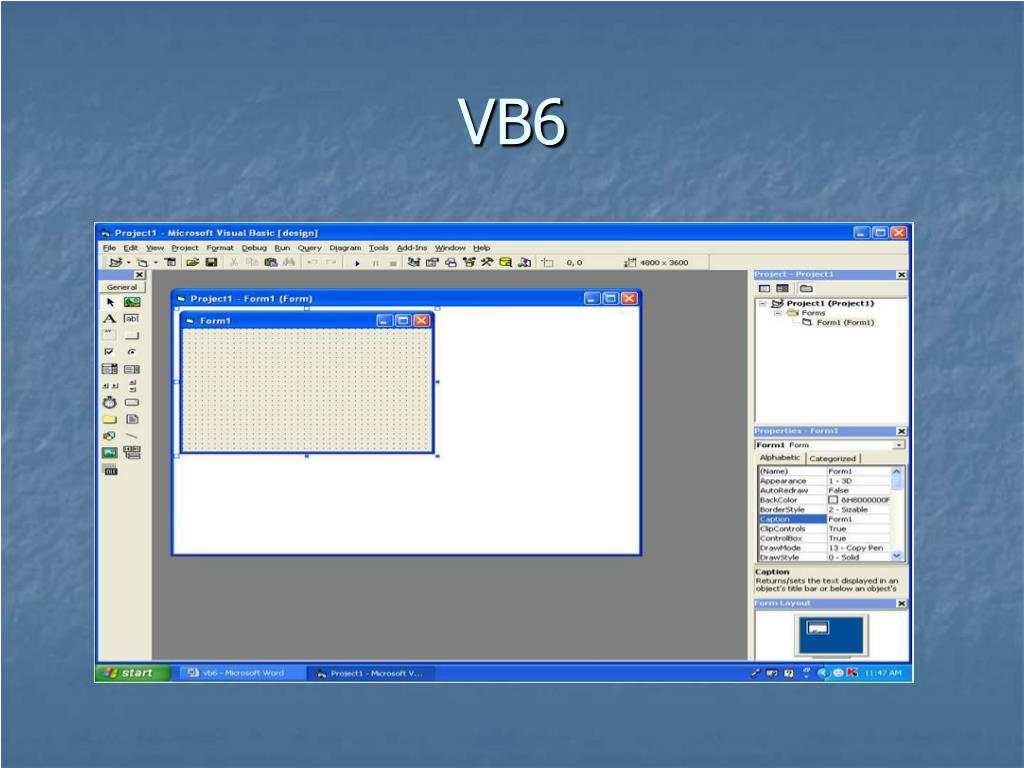Select the OptionButton control tool
Image resolution: width=1024 pixels, height=768 pixels.
[x=132, y=352]
